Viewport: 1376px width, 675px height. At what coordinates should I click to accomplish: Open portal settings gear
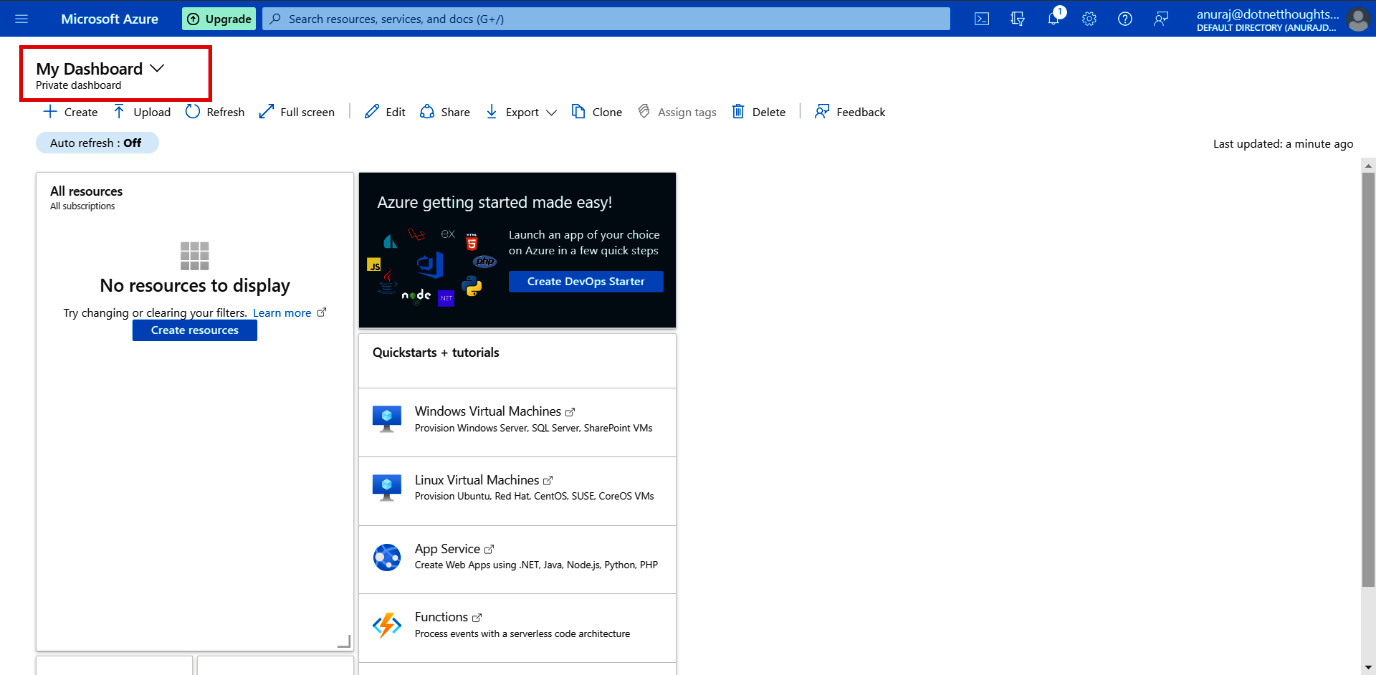(x=1090, y=19)
